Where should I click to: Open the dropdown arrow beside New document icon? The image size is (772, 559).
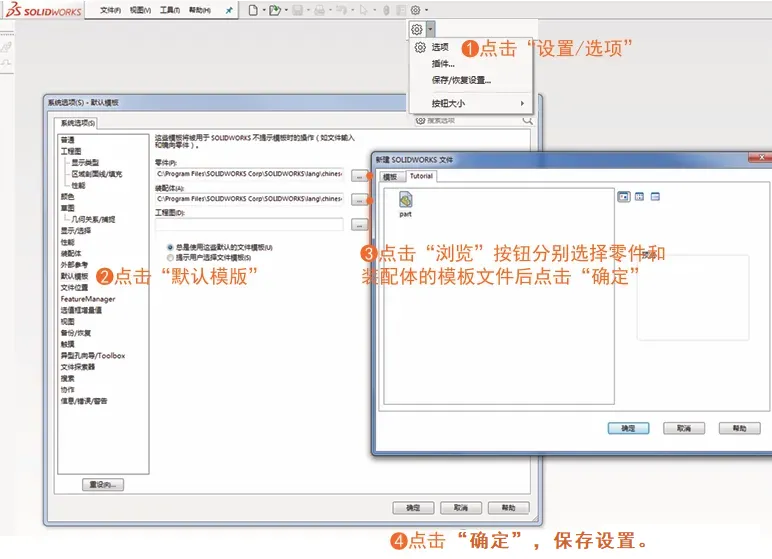tap(263, 10)
